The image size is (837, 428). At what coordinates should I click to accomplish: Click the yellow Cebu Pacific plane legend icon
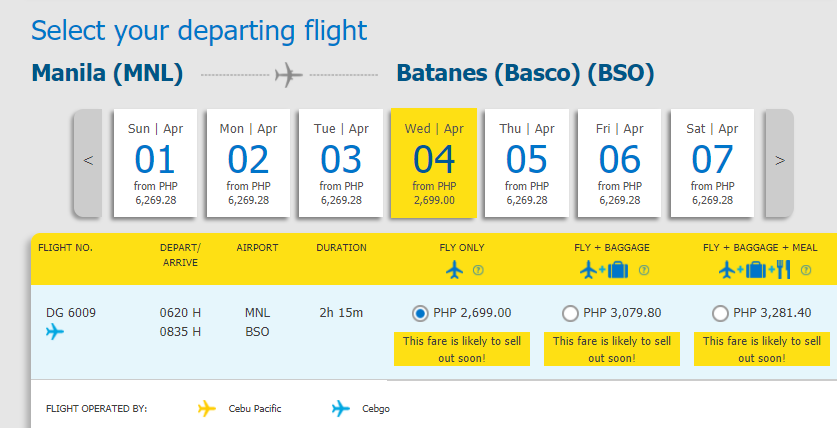pyautogui.click(x=207, y=408)
